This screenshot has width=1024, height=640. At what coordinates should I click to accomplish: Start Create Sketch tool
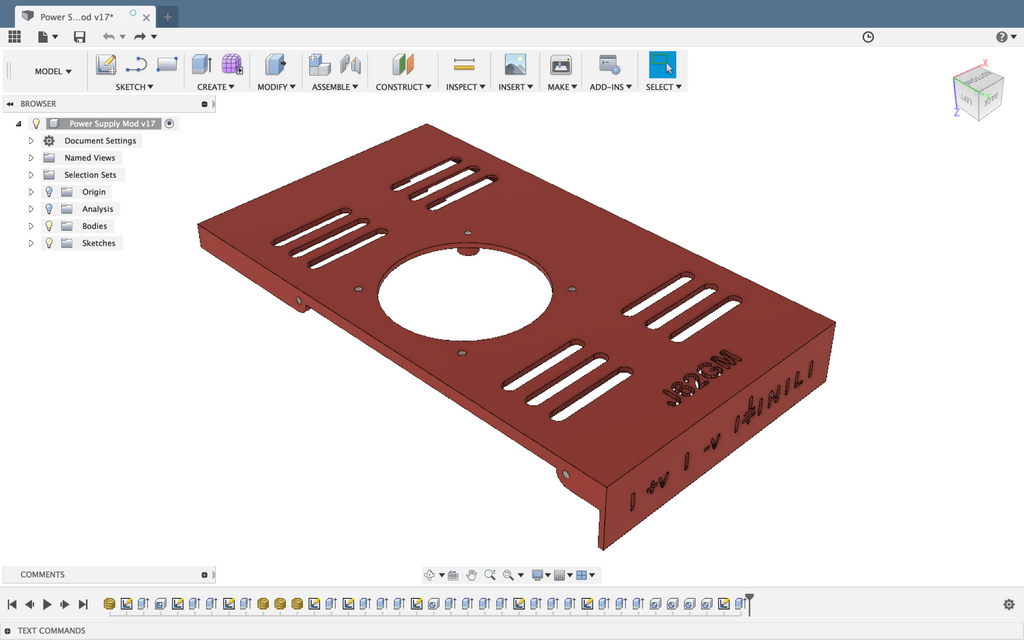coord(106,65)
